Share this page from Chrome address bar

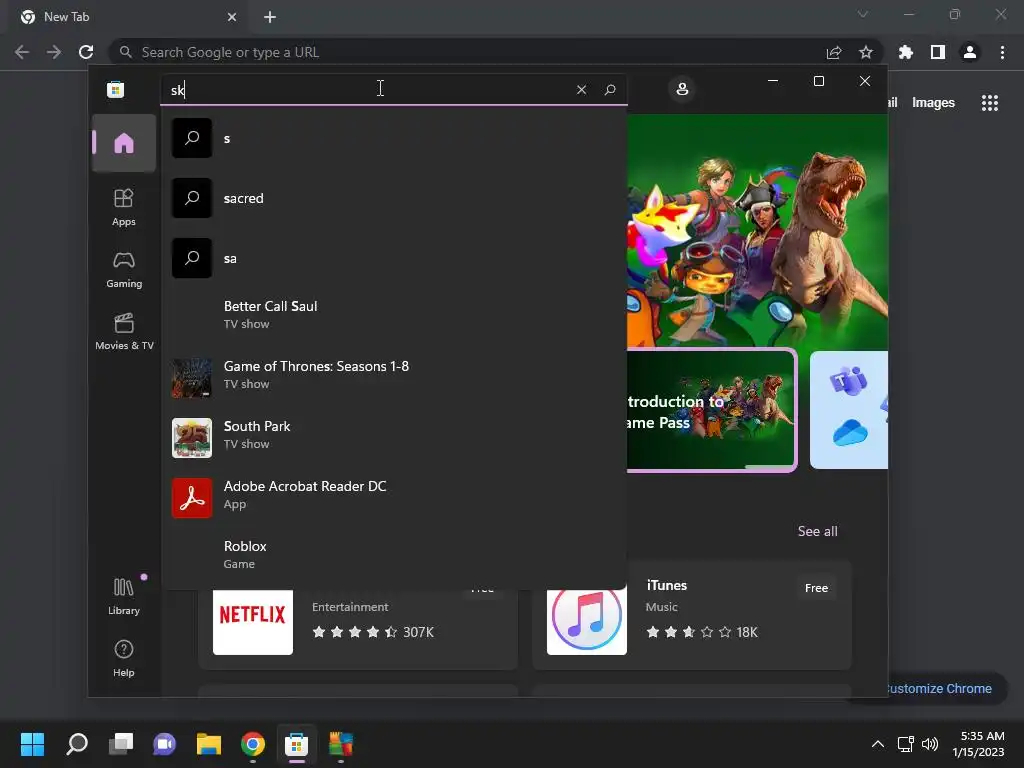click(x=834, y=52)
